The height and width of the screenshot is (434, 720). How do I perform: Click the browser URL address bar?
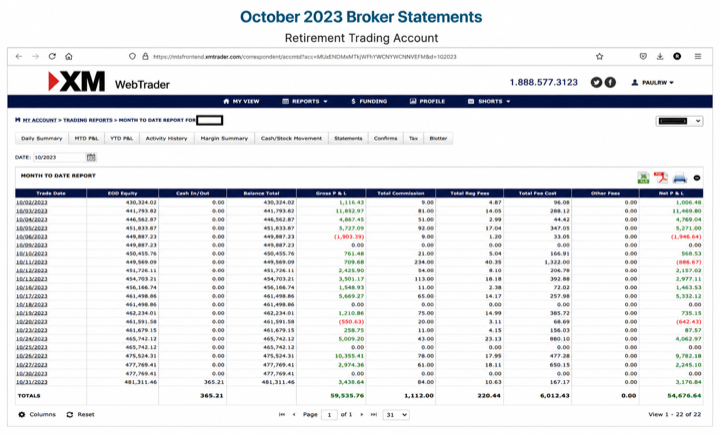click(x=305, y=57)
